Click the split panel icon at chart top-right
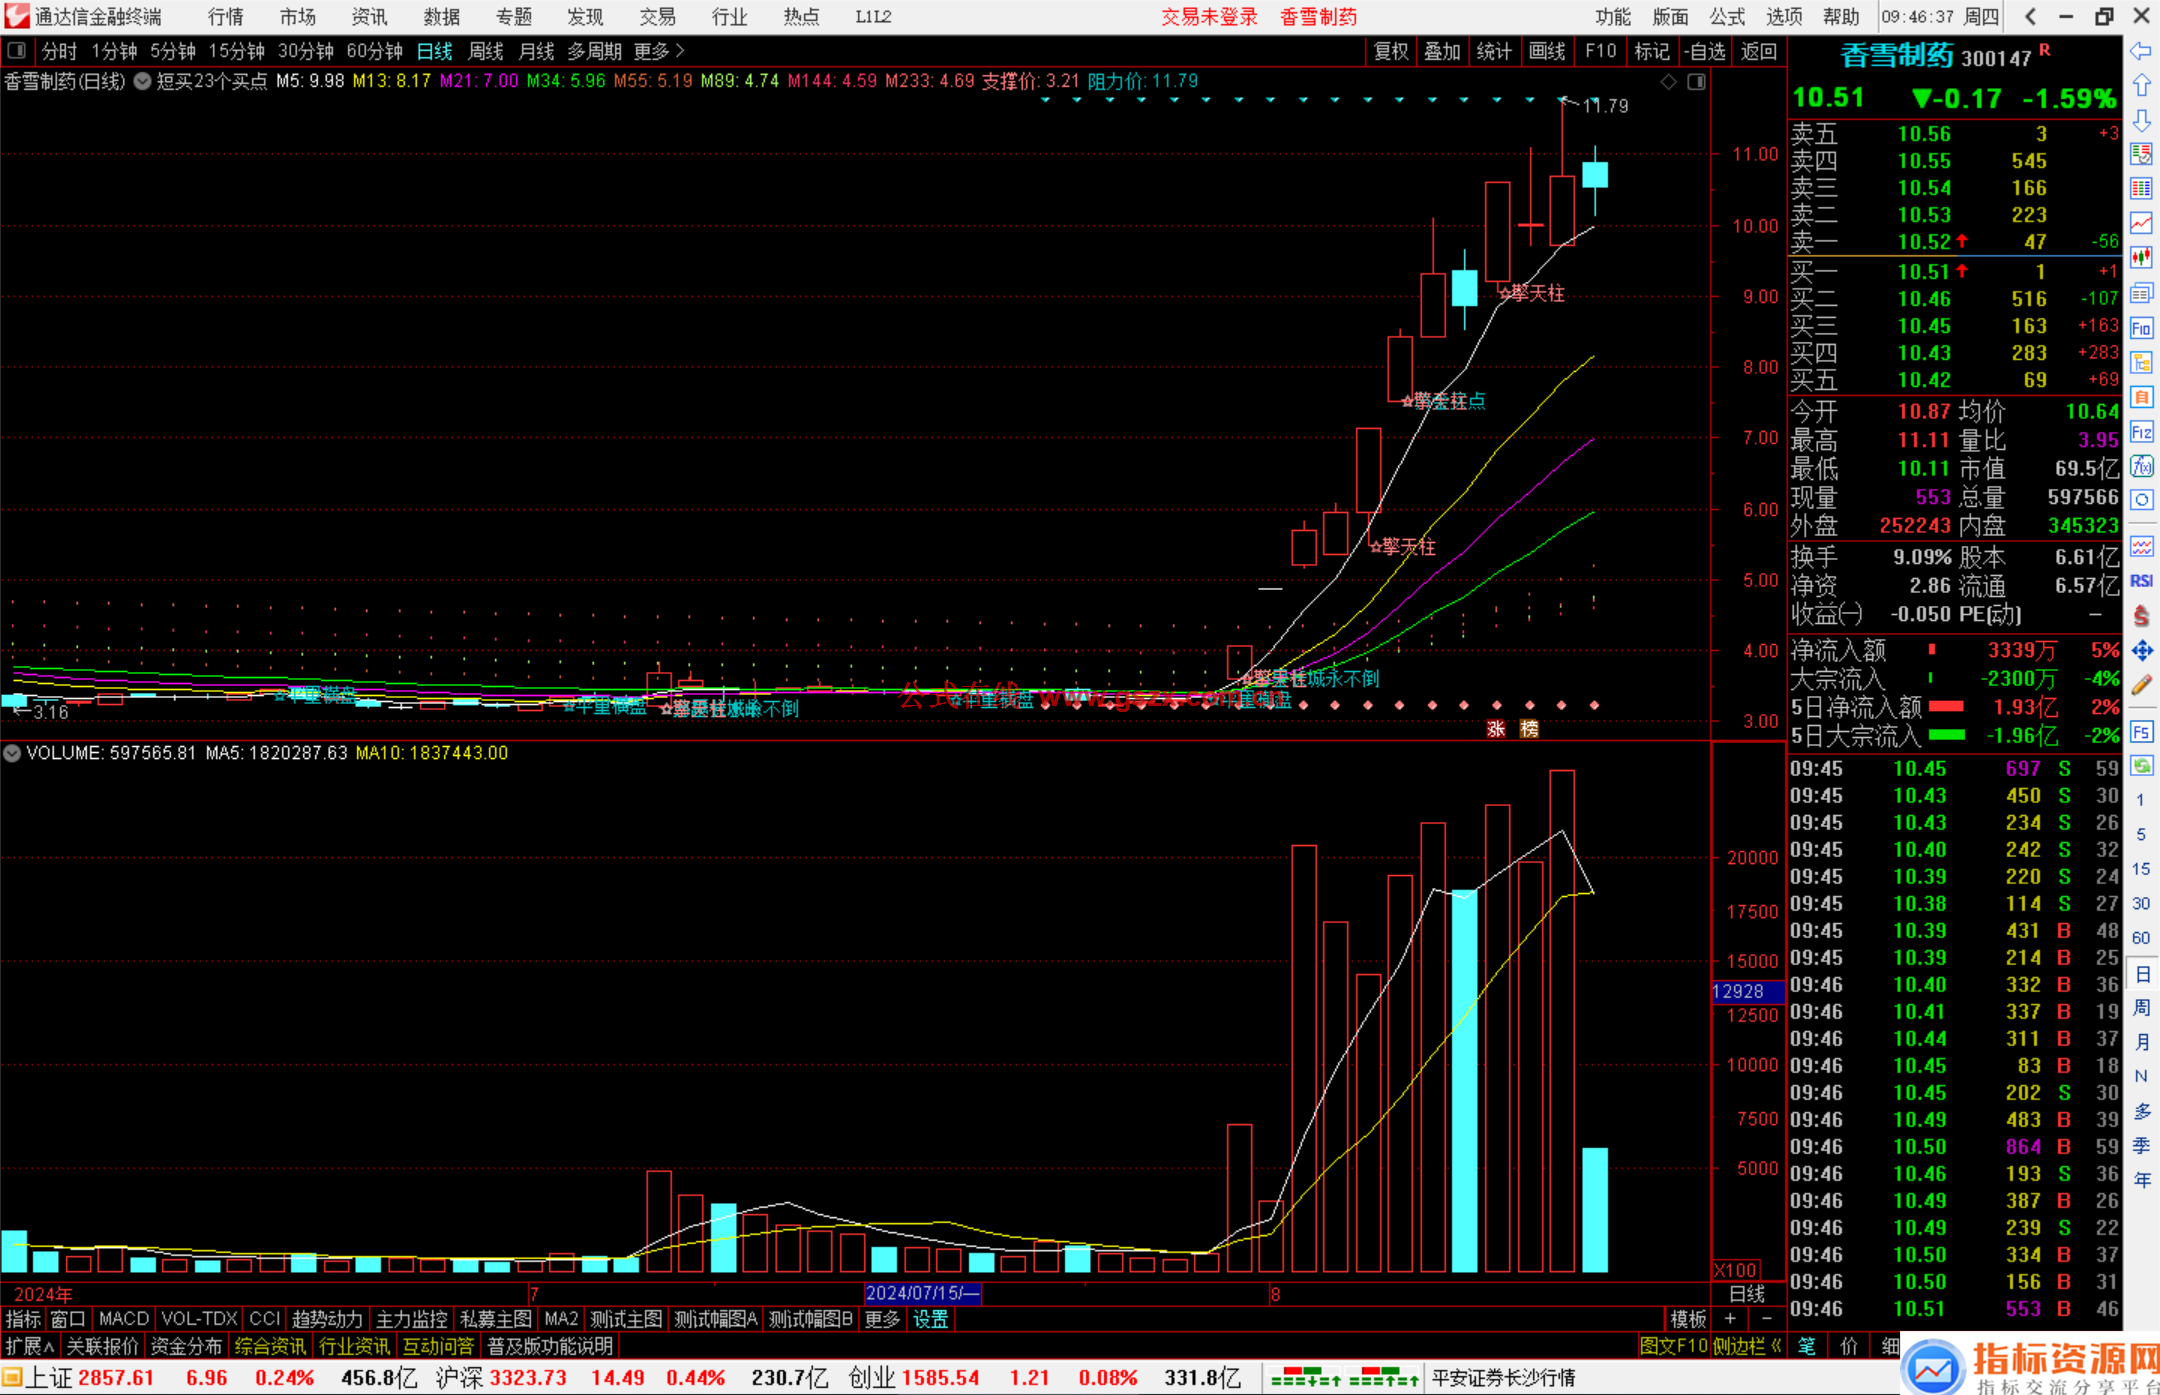Image resolution: width=2160 pixels, height=1395 pixels. [x=1696, y=82]
